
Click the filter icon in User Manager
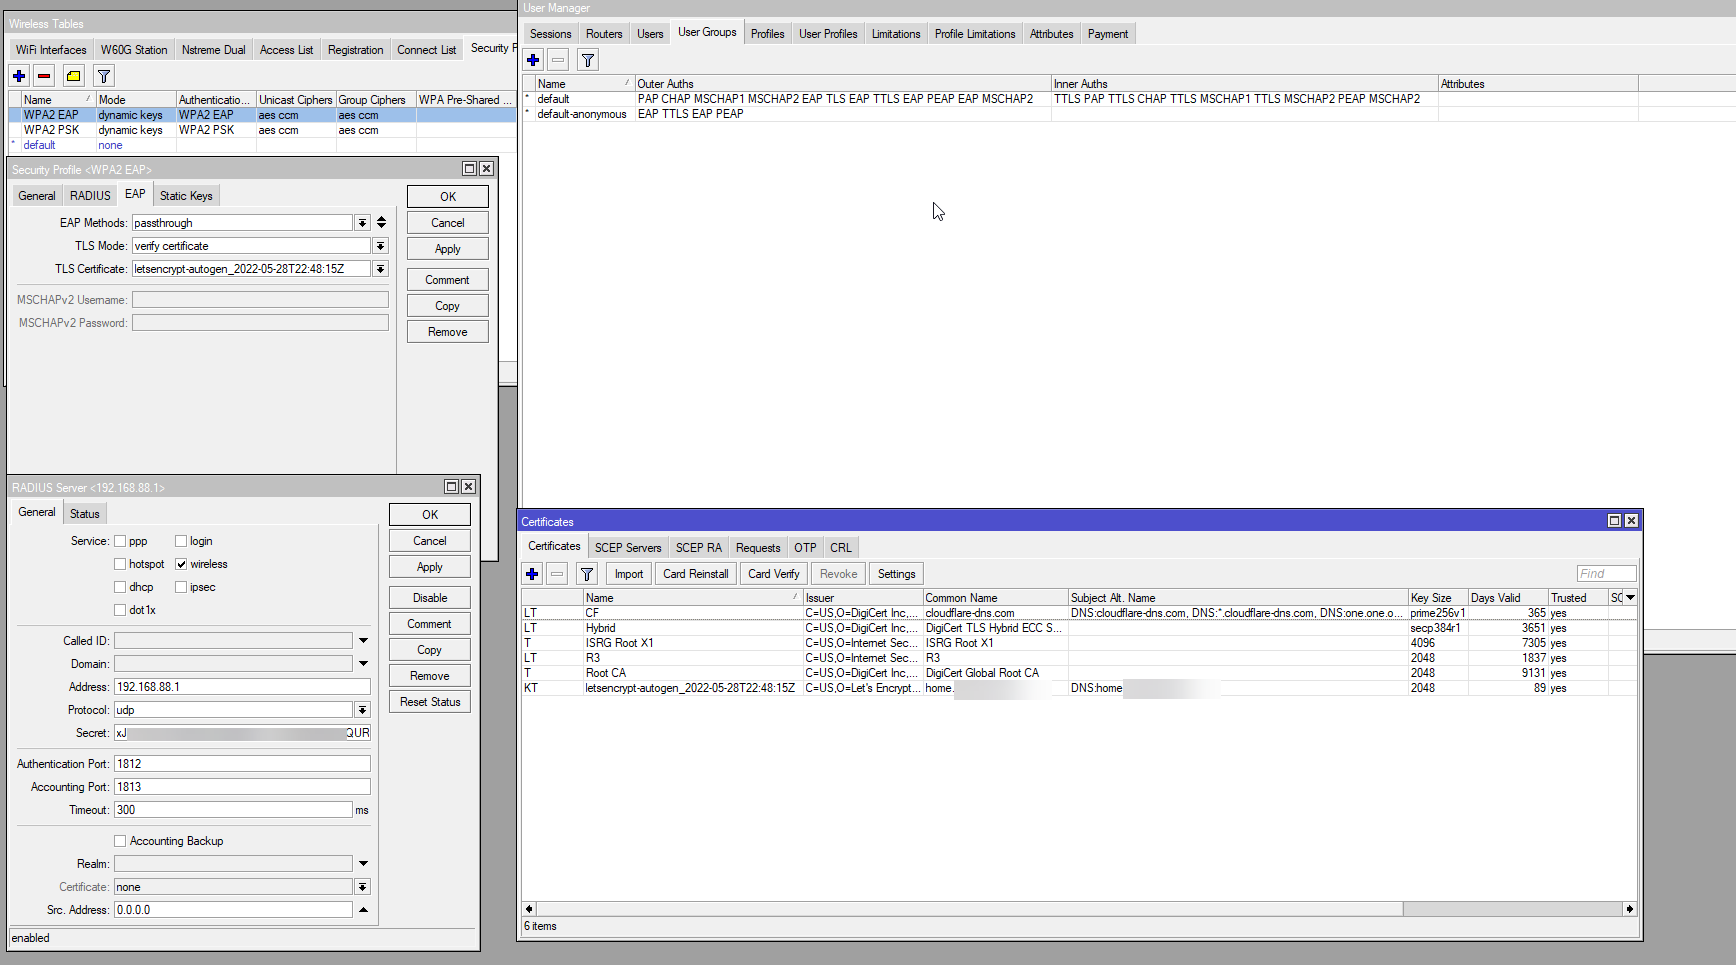click(x=588, y=60)
